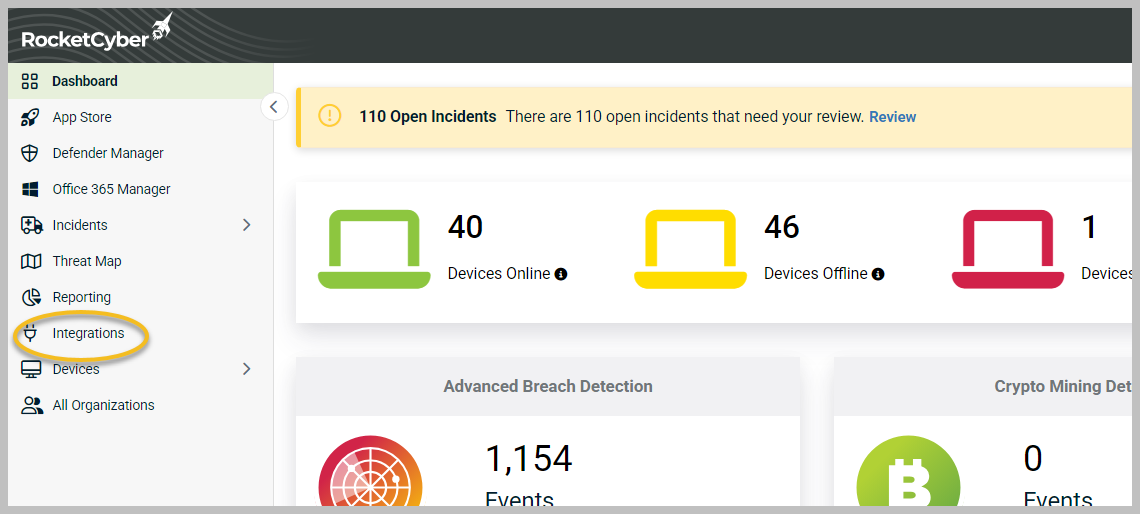This screenshot has height=514, width=1140.
Task: Open the Dashboard menu item
Action: 85,81
